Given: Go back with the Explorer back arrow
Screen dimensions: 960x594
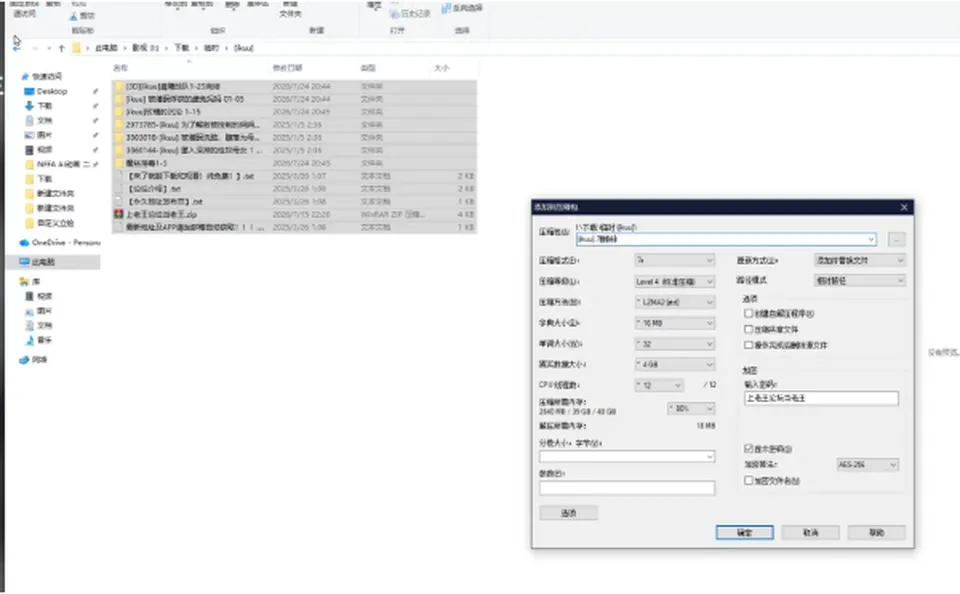Looking at the screenshot, I should [x=17, y=48].
